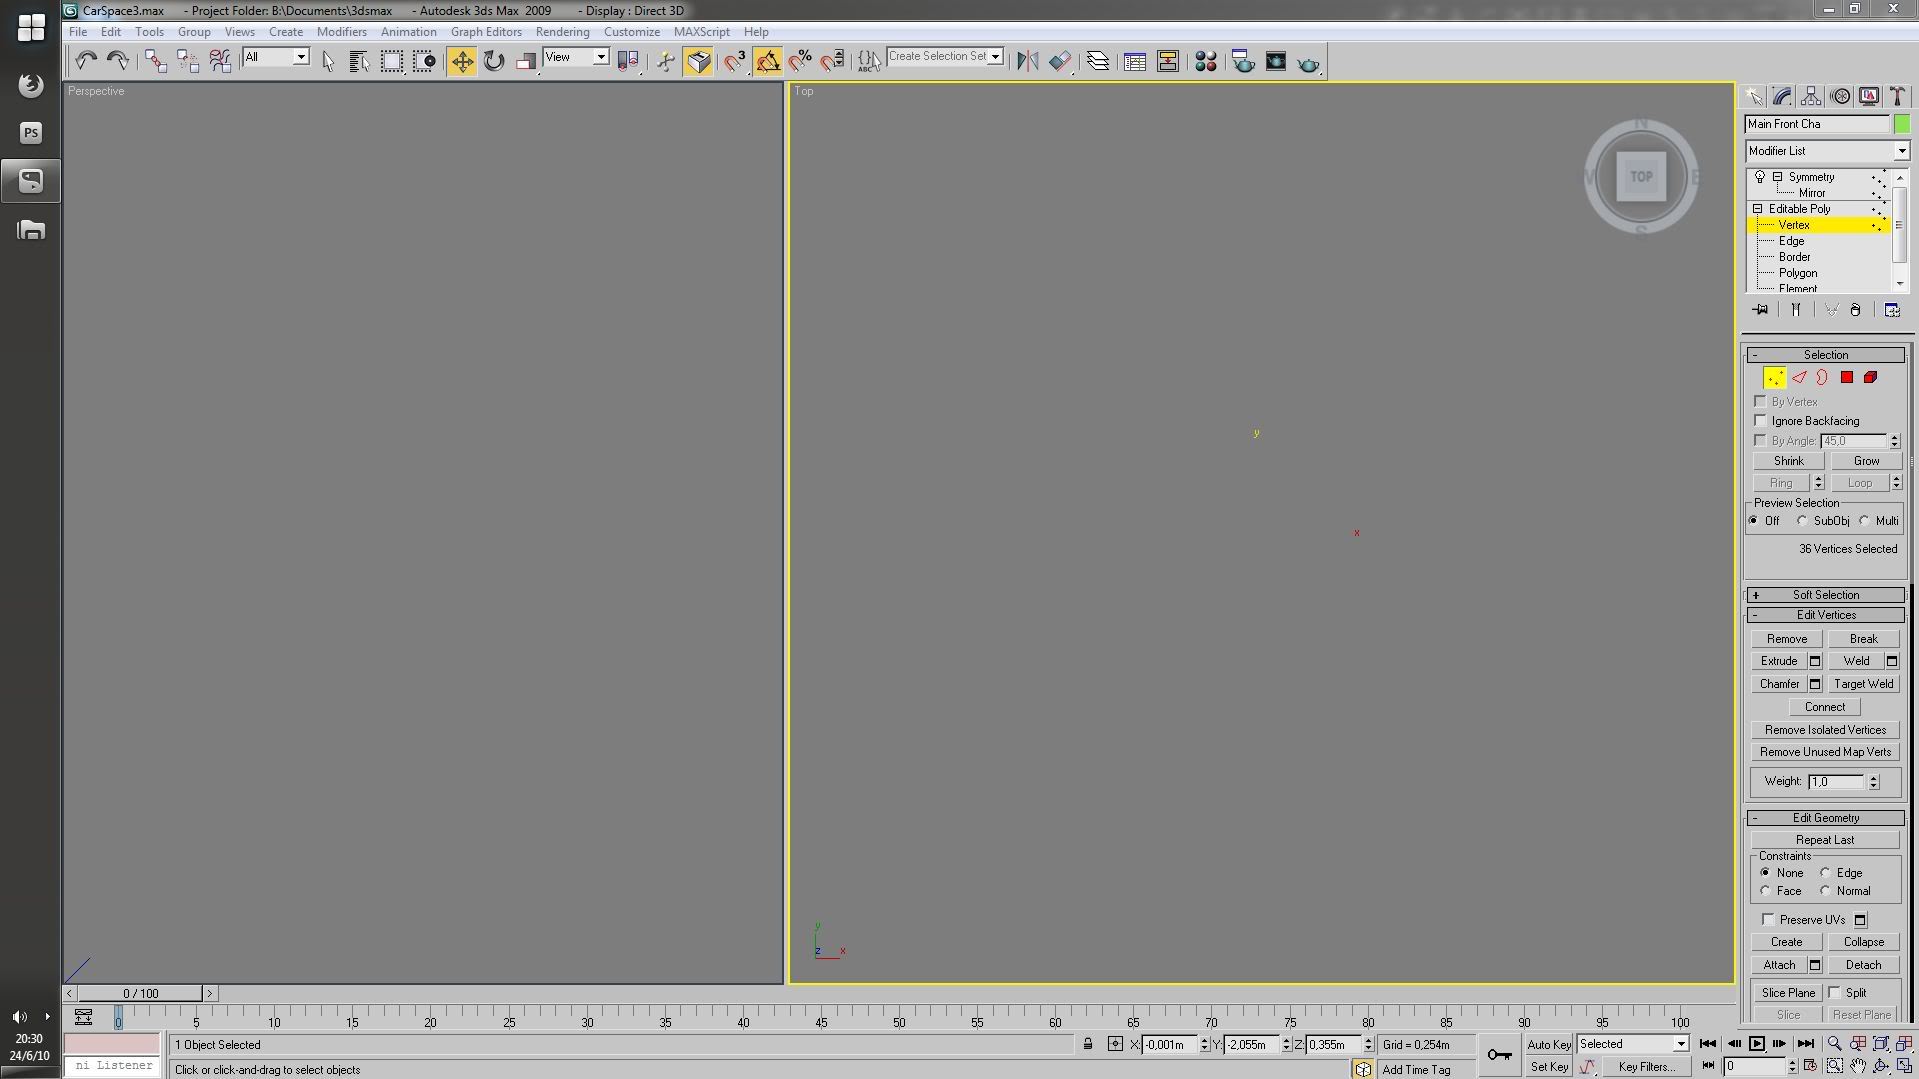Select the Border sub-object icon in Selection

point(1823,377)
